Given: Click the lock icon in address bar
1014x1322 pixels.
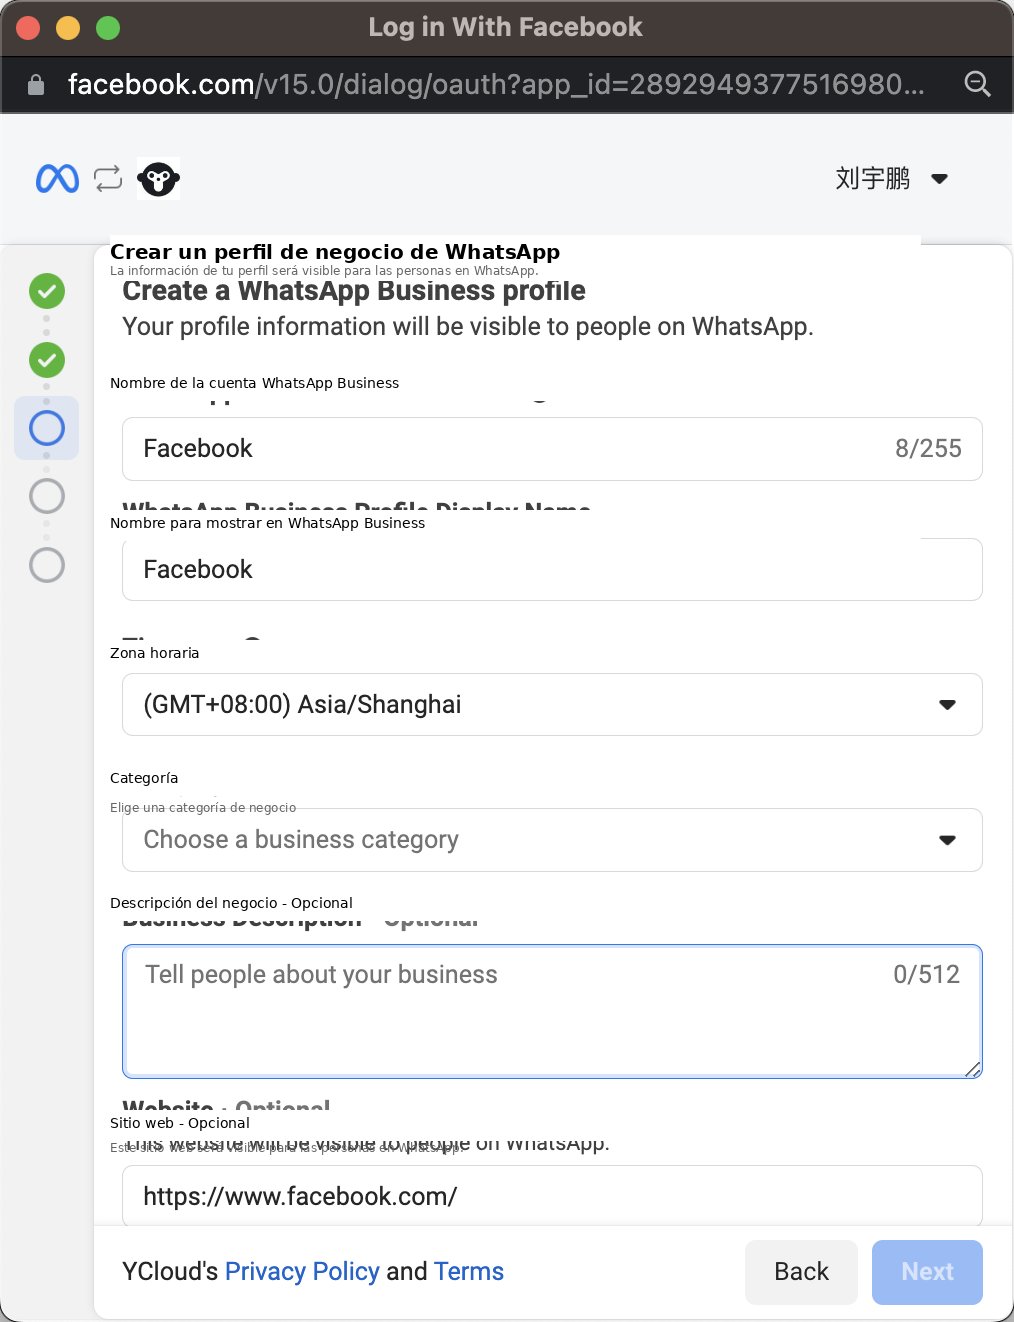Looking at the screenshot, I should click(x=36, y=85).
